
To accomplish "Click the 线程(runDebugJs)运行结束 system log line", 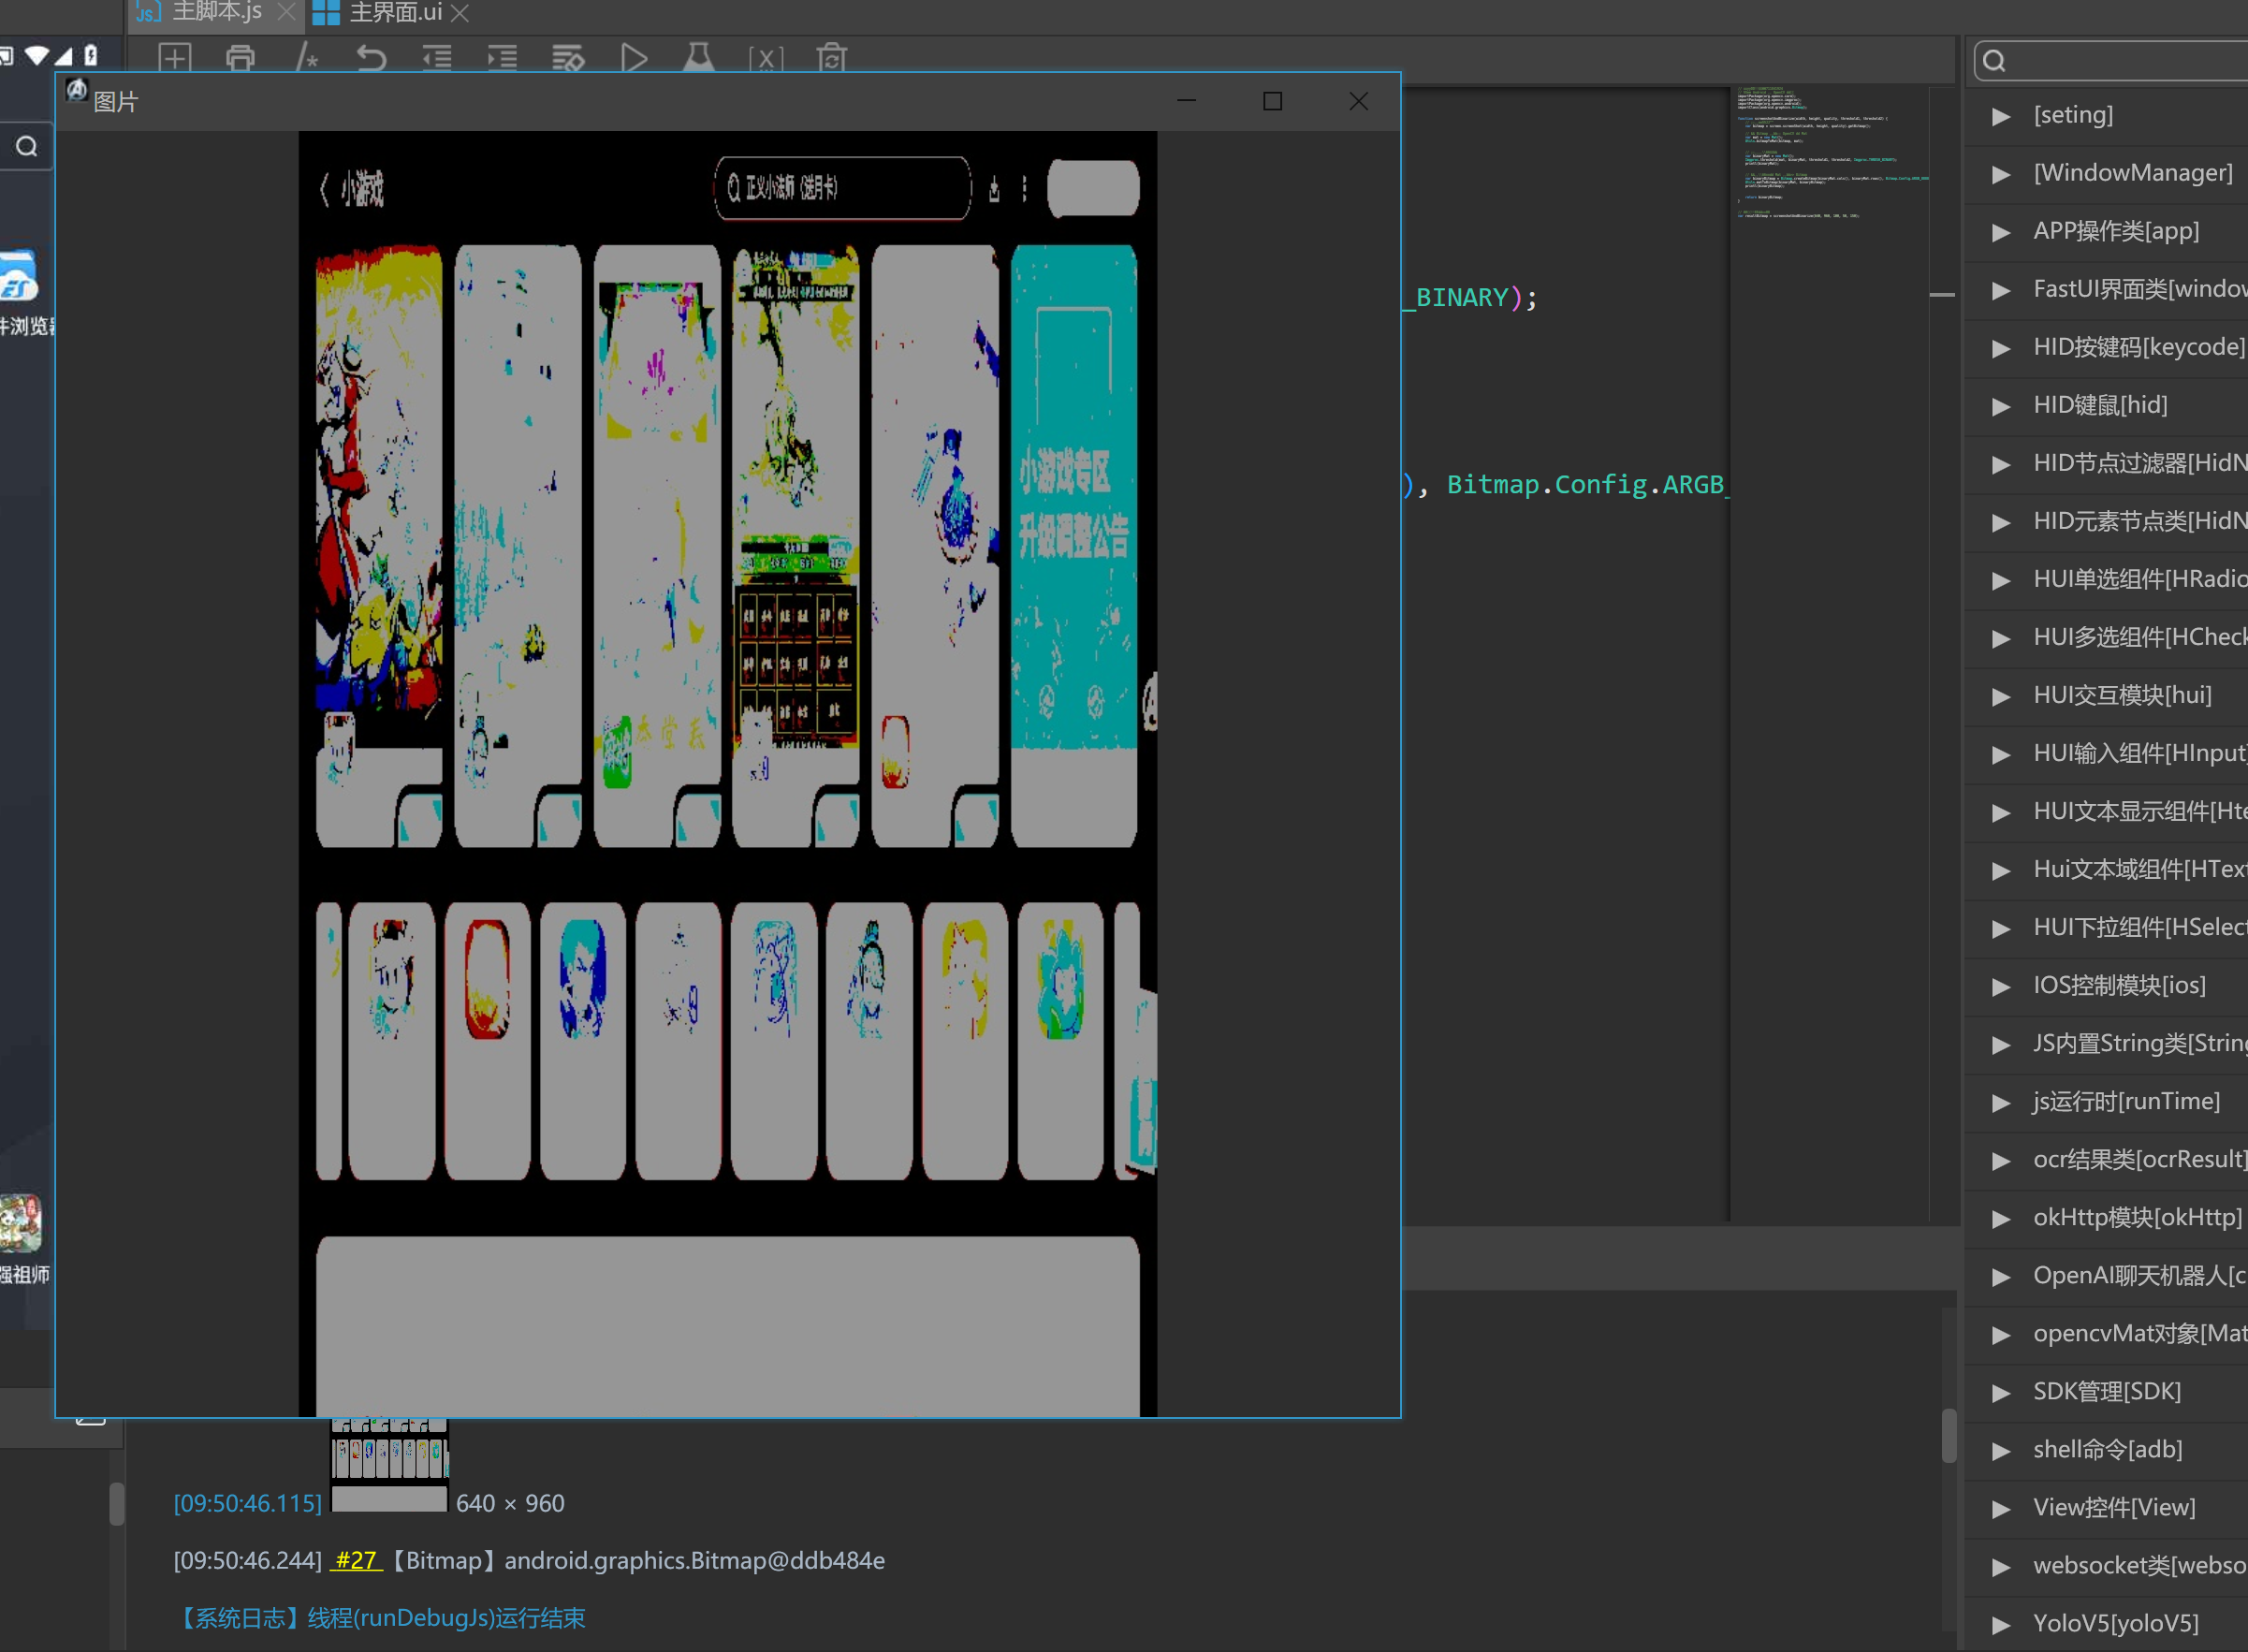I will click(446, 1618).
